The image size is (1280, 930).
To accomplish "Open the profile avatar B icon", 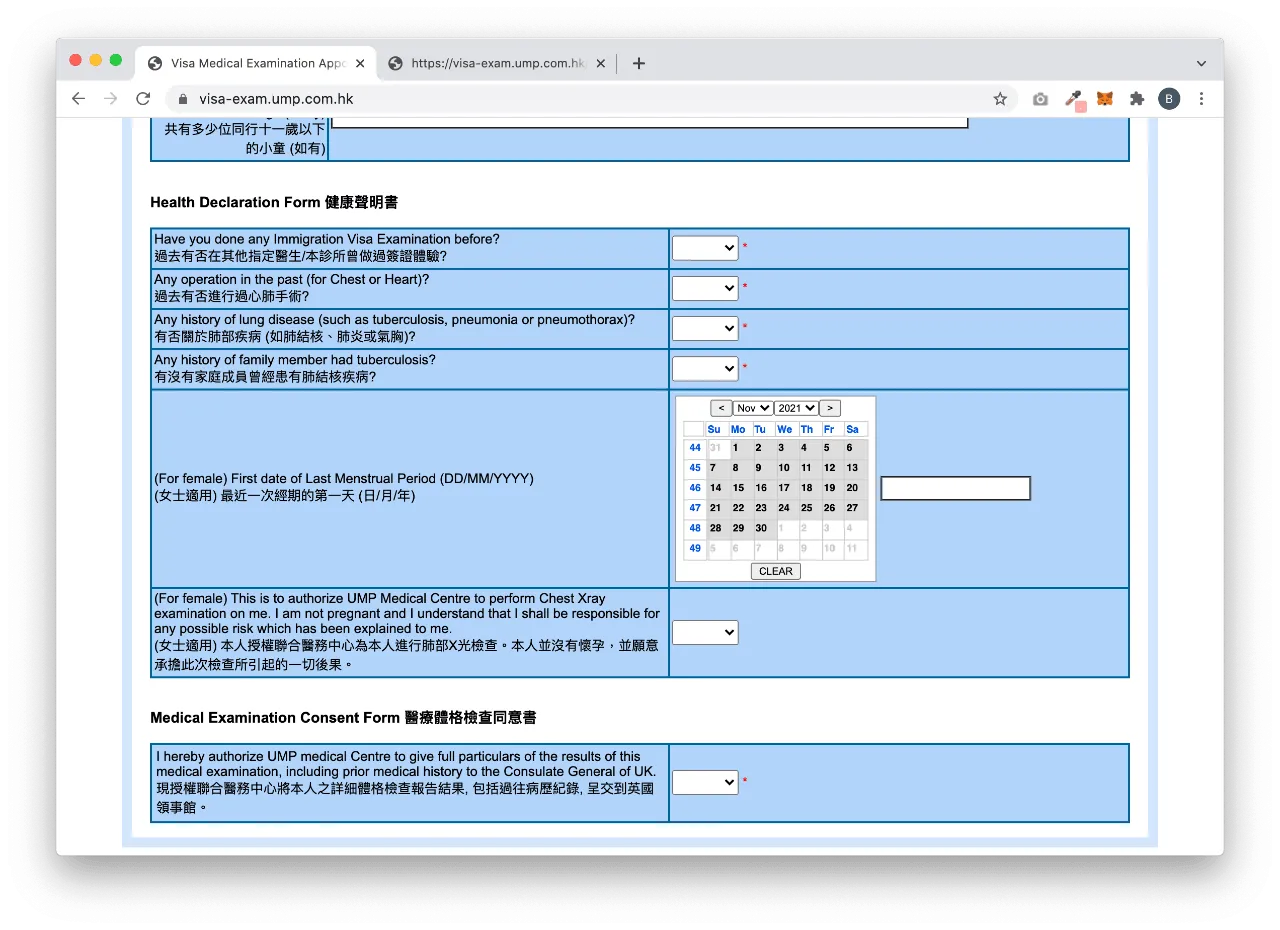I will tap(1169, 99).
